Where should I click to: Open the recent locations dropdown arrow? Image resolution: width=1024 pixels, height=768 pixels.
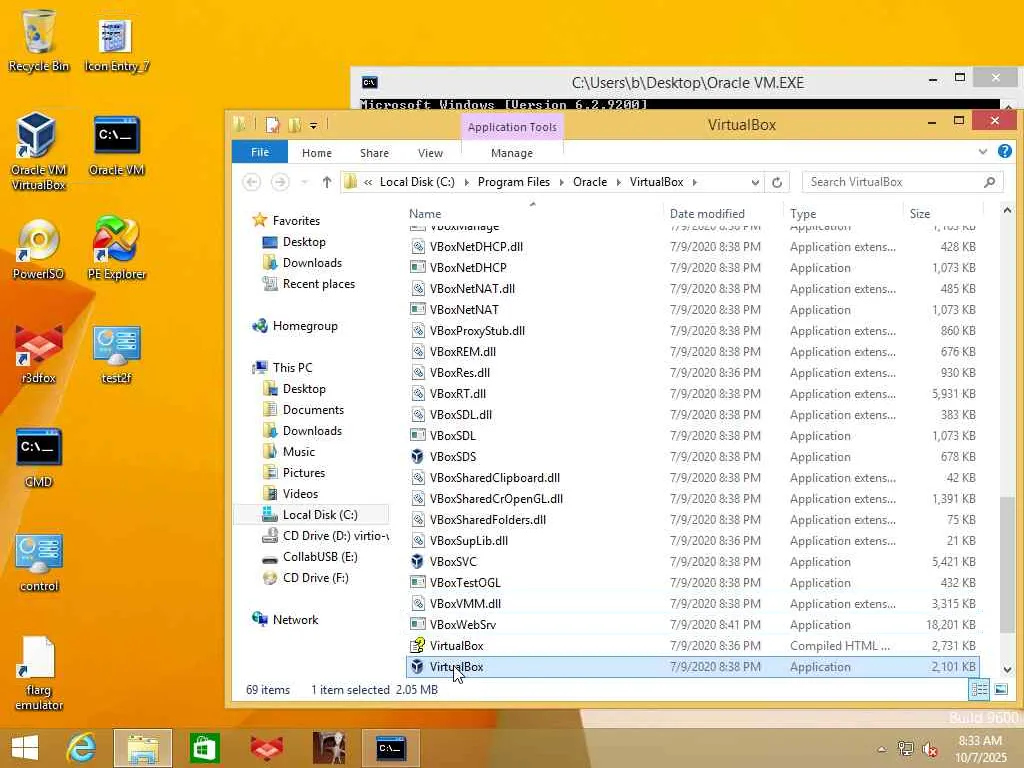[304, 182]
